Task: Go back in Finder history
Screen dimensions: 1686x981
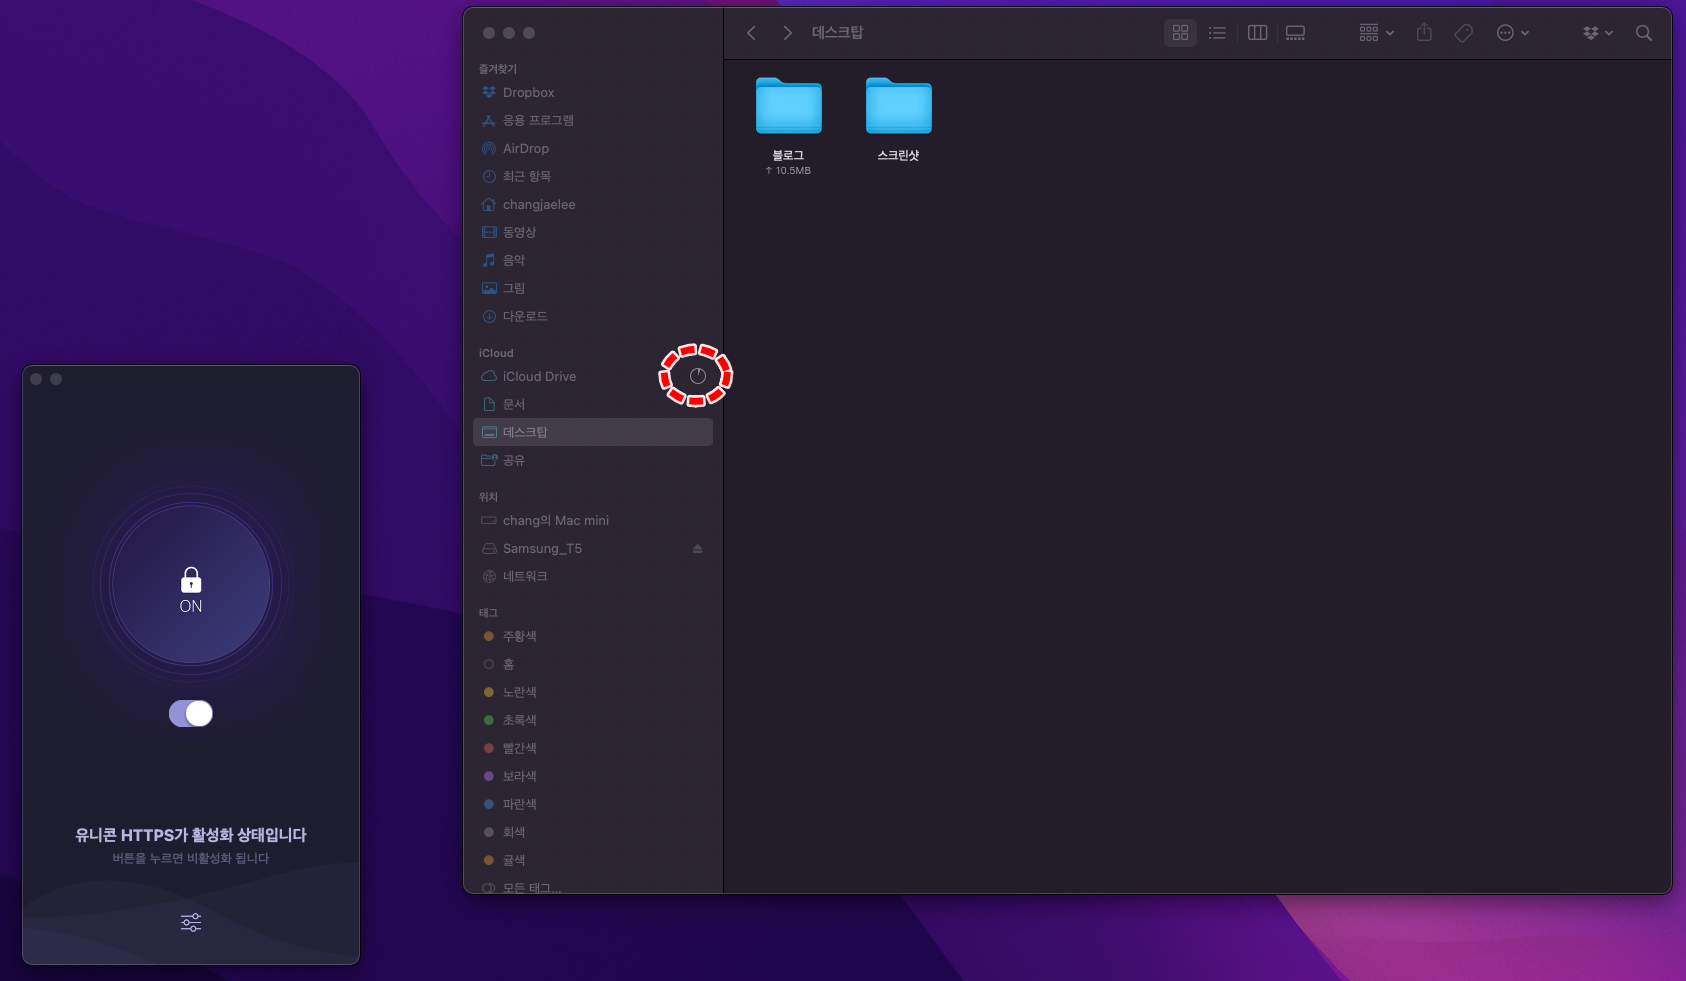Action: 751,33
